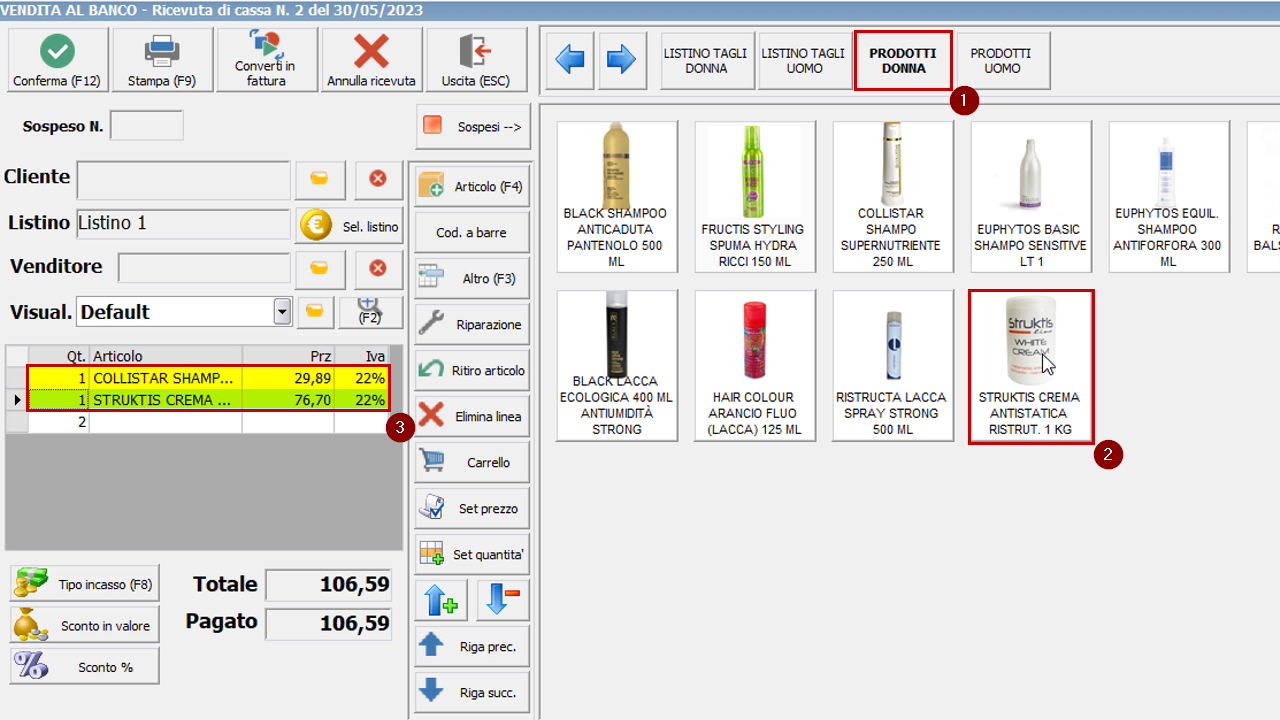Select the Prodotti Uomo tab
This screenshot has height=720, width=1280.
pos(1001,61)
